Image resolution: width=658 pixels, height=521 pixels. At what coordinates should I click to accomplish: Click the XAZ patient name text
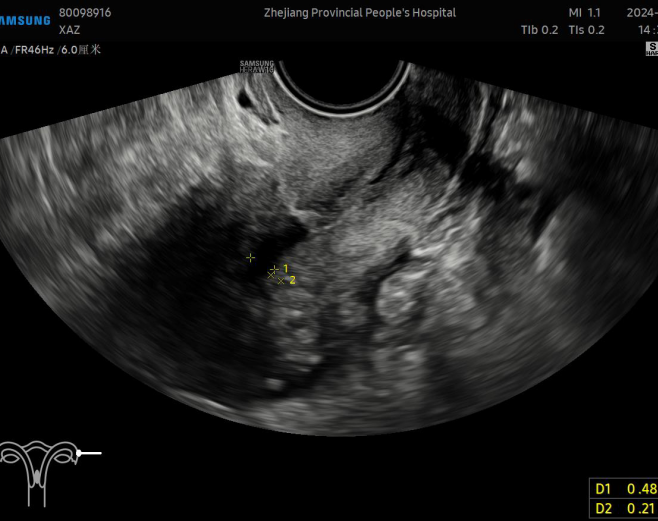click(x=70, y=30)
